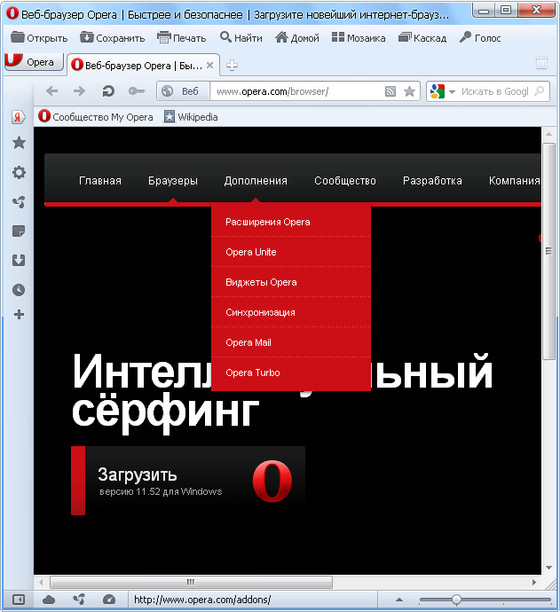Open the Сообщество site menu
The image size is (560, 612).
[x=345, y=181]
